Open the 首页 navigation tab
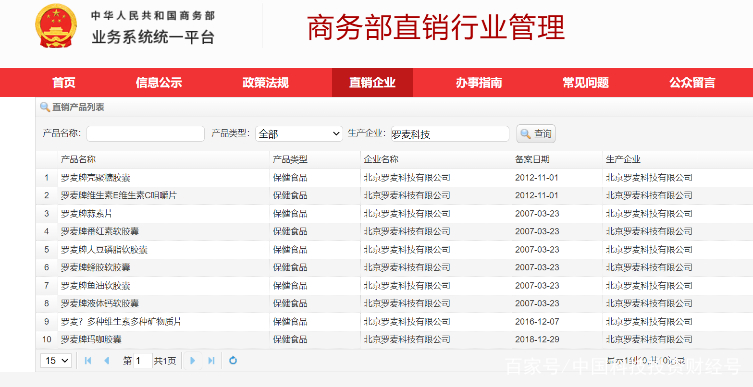753x387 pixels. (64, 83)
